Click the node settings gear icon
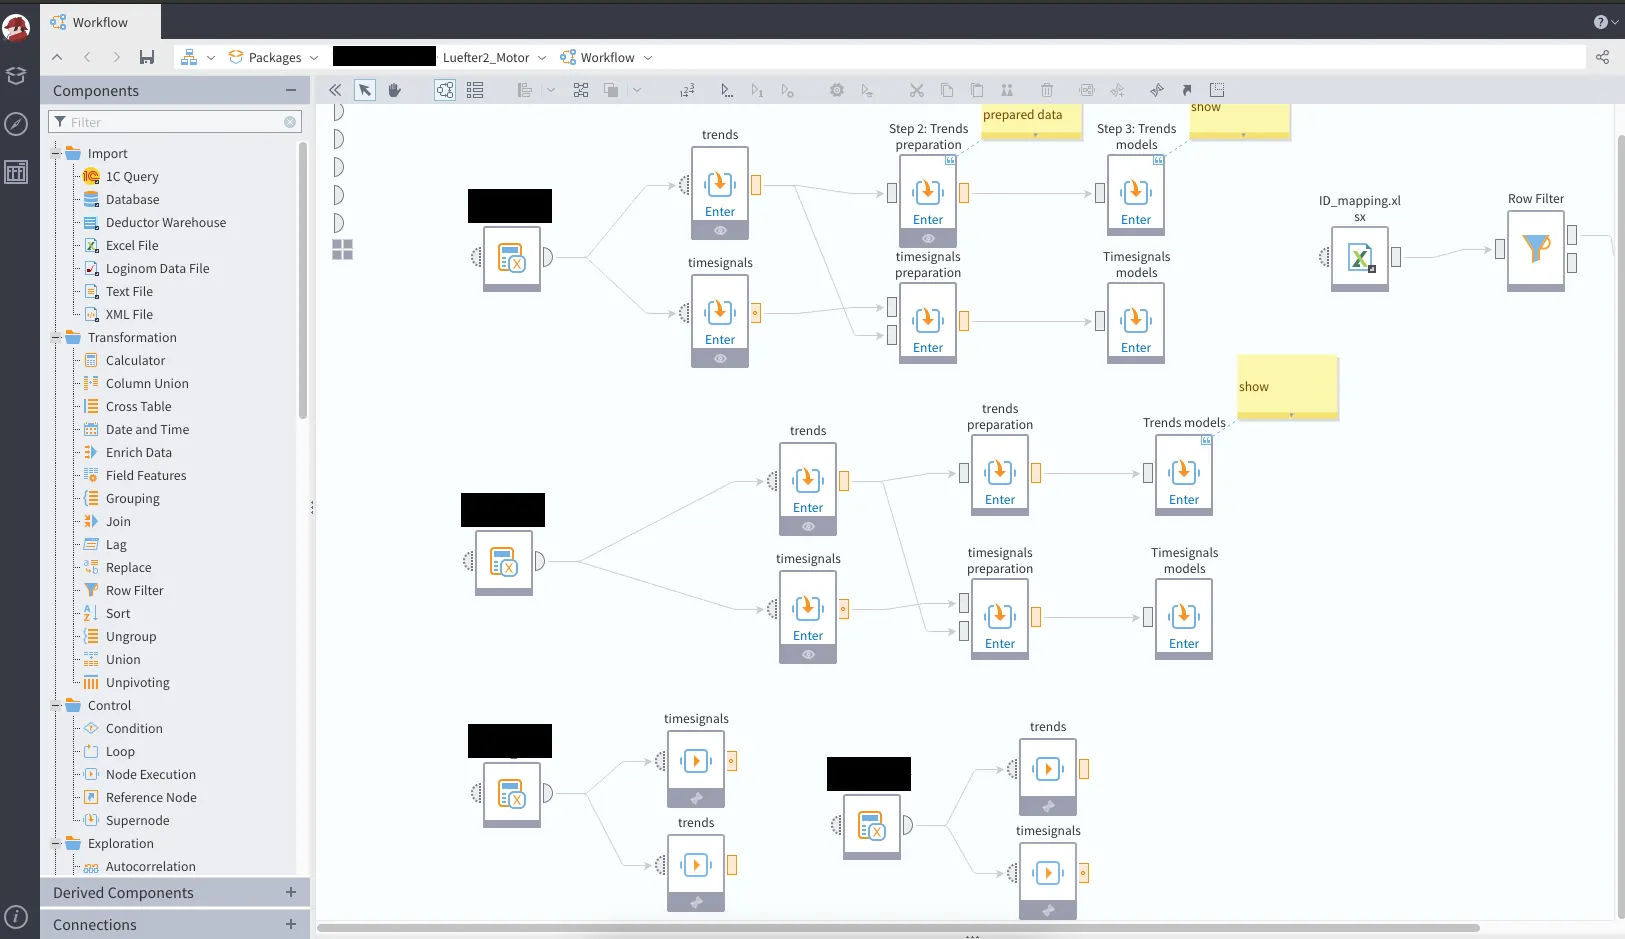Image resolution: width=1625 pixels, height=939 pixels. click(x=837, y=90)
